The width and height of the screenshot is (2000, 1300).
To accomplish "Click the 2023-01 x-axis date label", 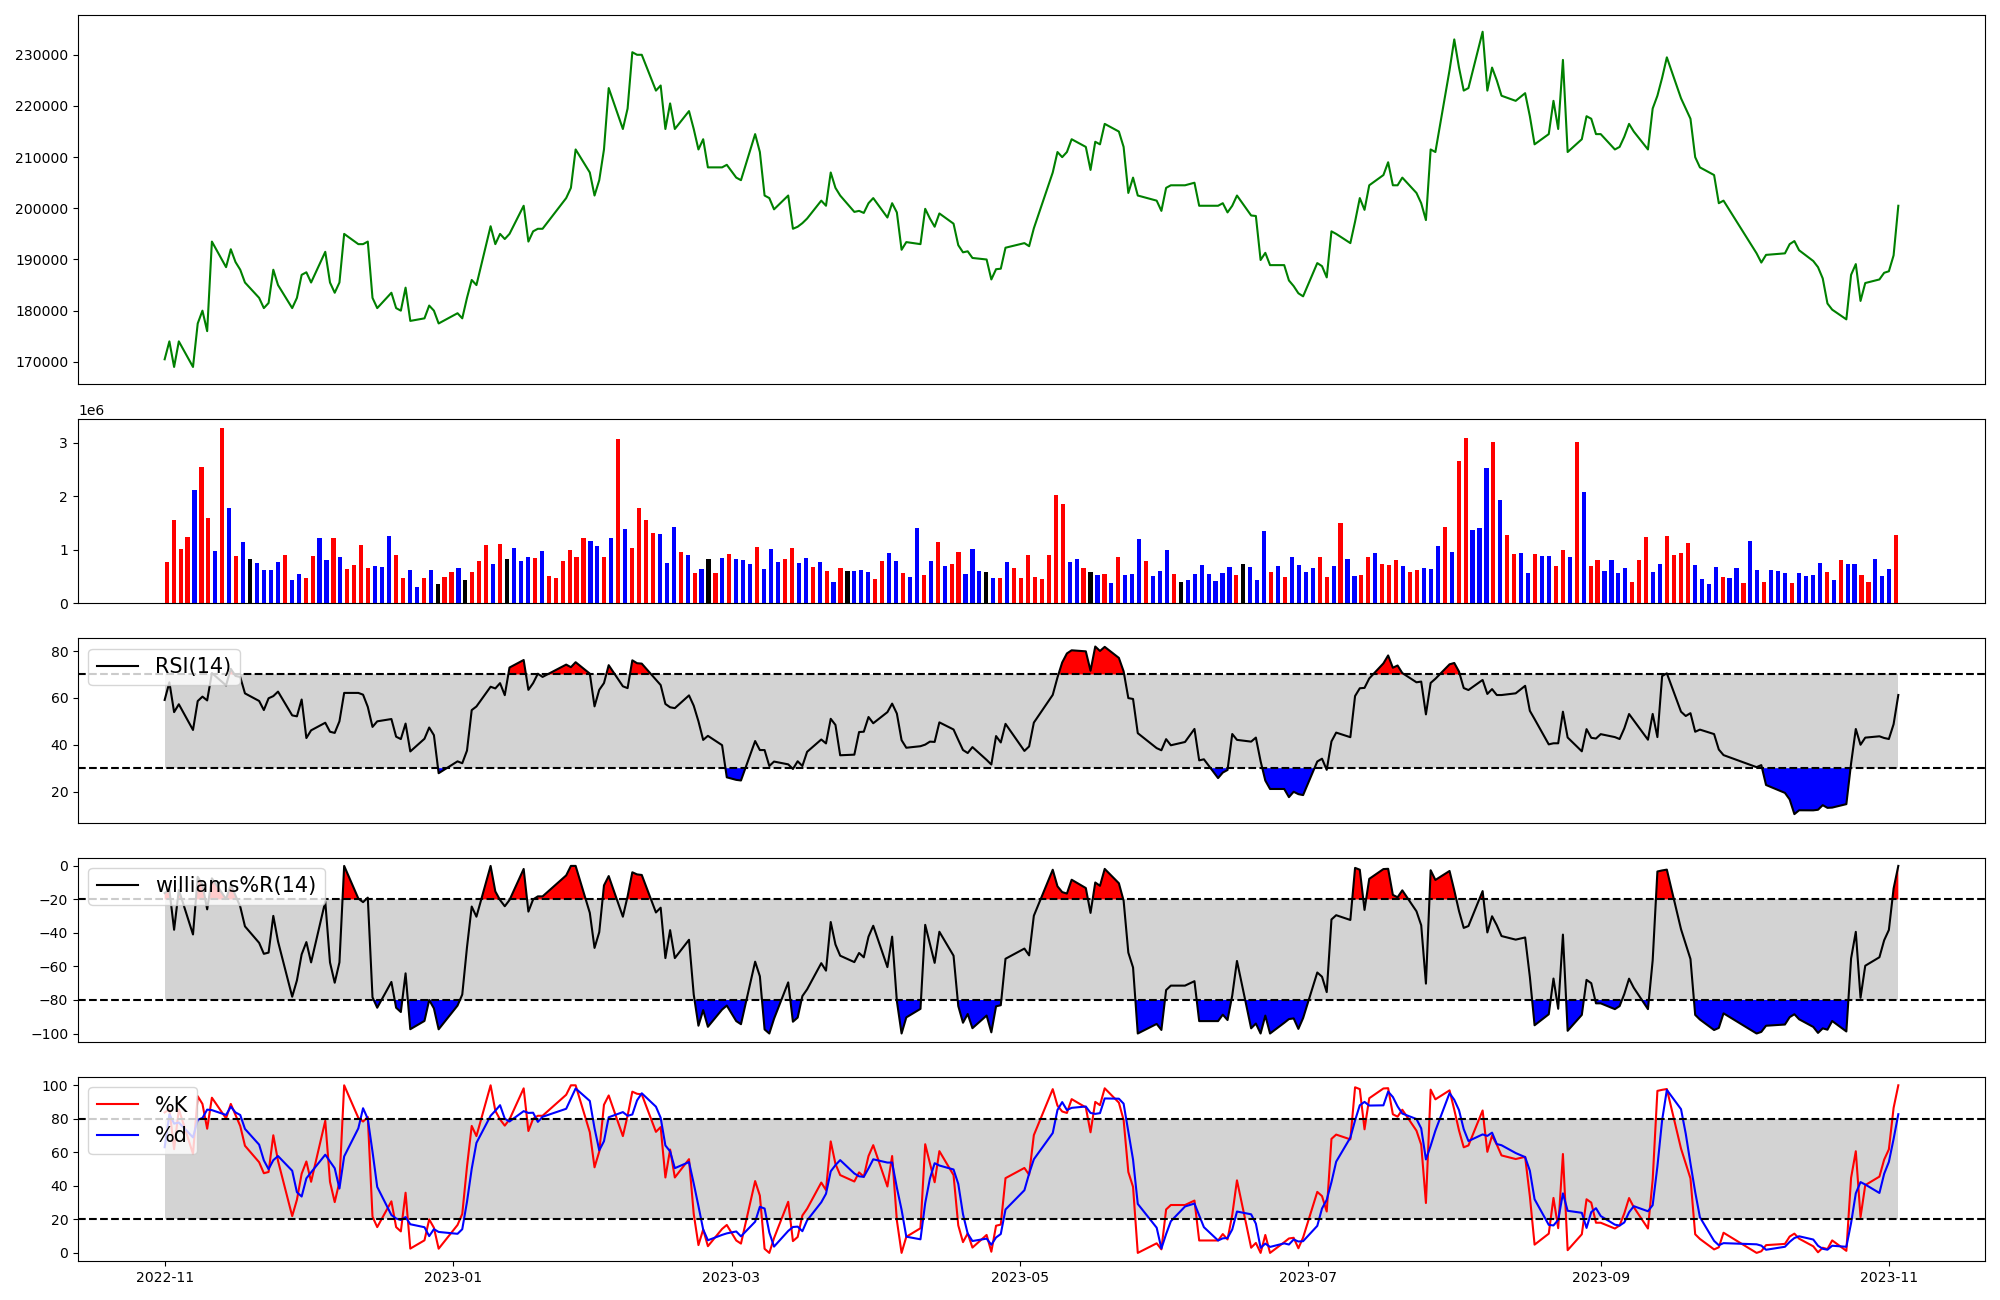I will (x=453, y=1277).
